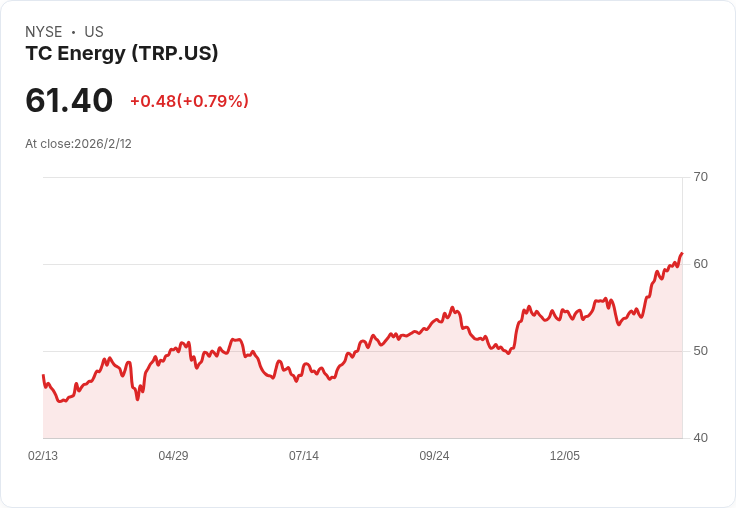
Task: Open the TC Energy (TRP.US) title
Action: (122, 54)
